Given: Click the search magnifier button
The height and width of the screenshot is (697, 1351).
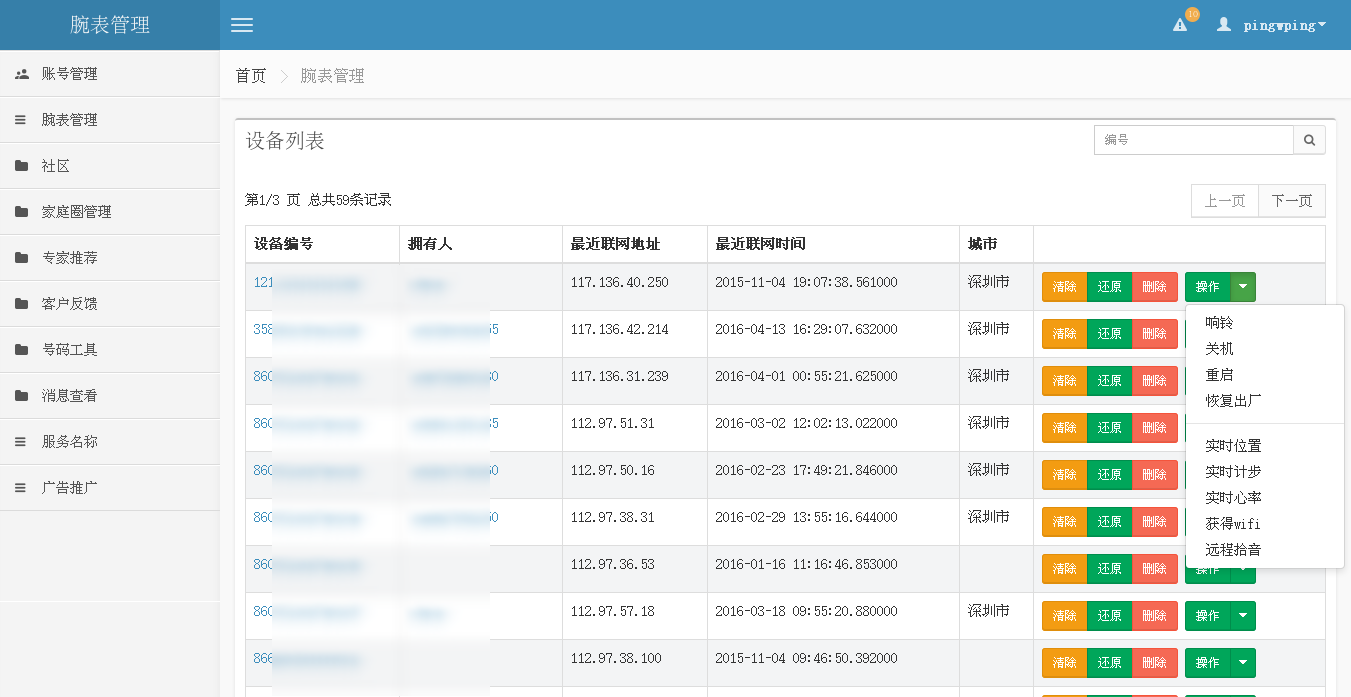Looking at the screenshot, I should tap(1310, 140).
